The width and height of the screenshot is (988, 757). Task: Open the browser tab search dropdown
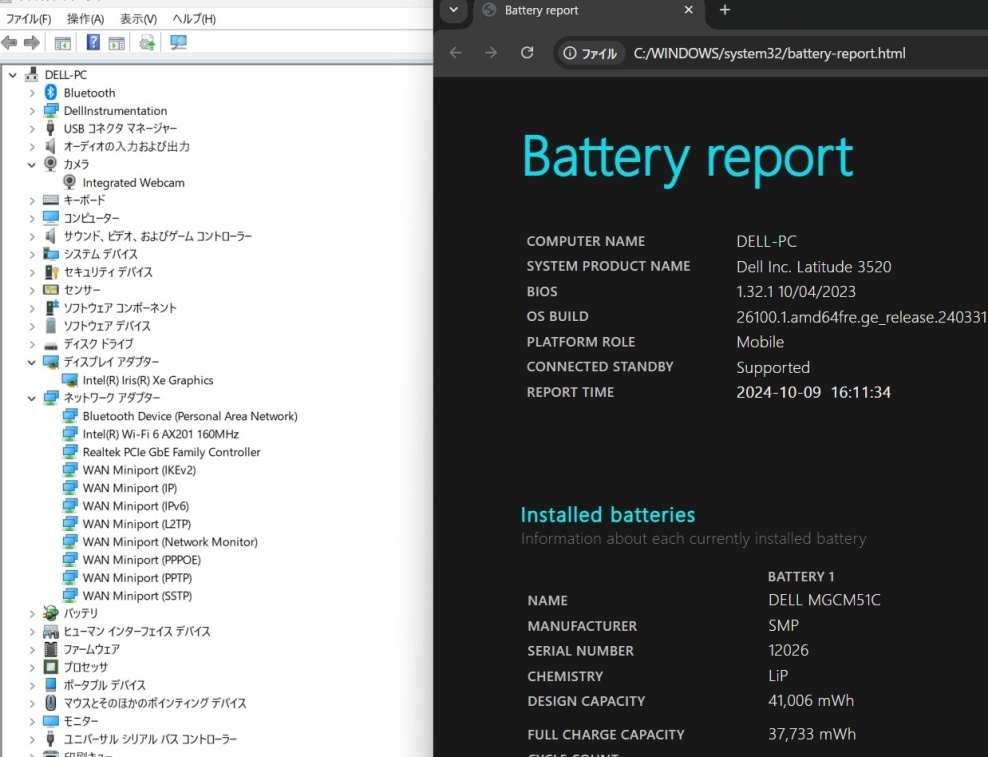coord(454,10)
